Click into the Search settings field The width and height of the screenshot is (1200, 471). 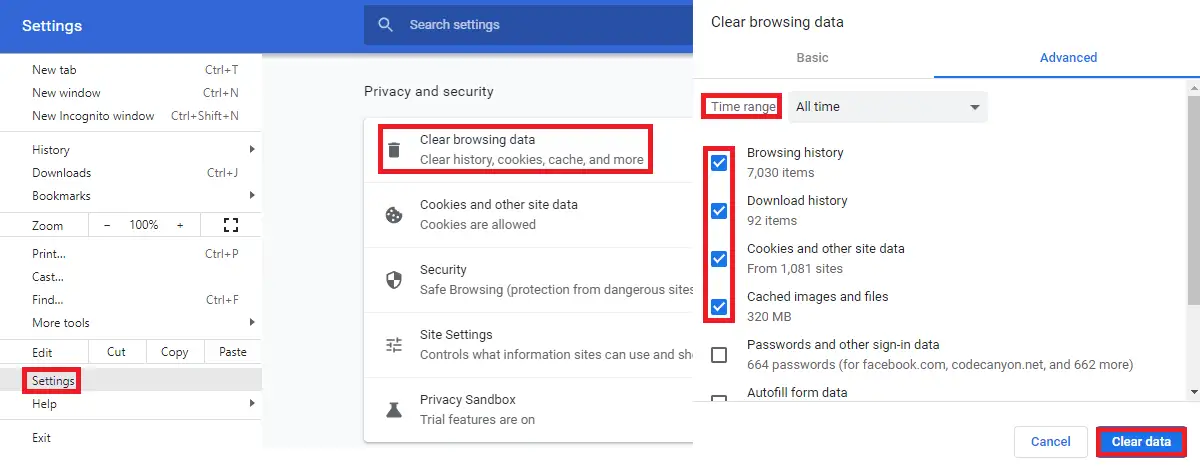tap(530, 25)
